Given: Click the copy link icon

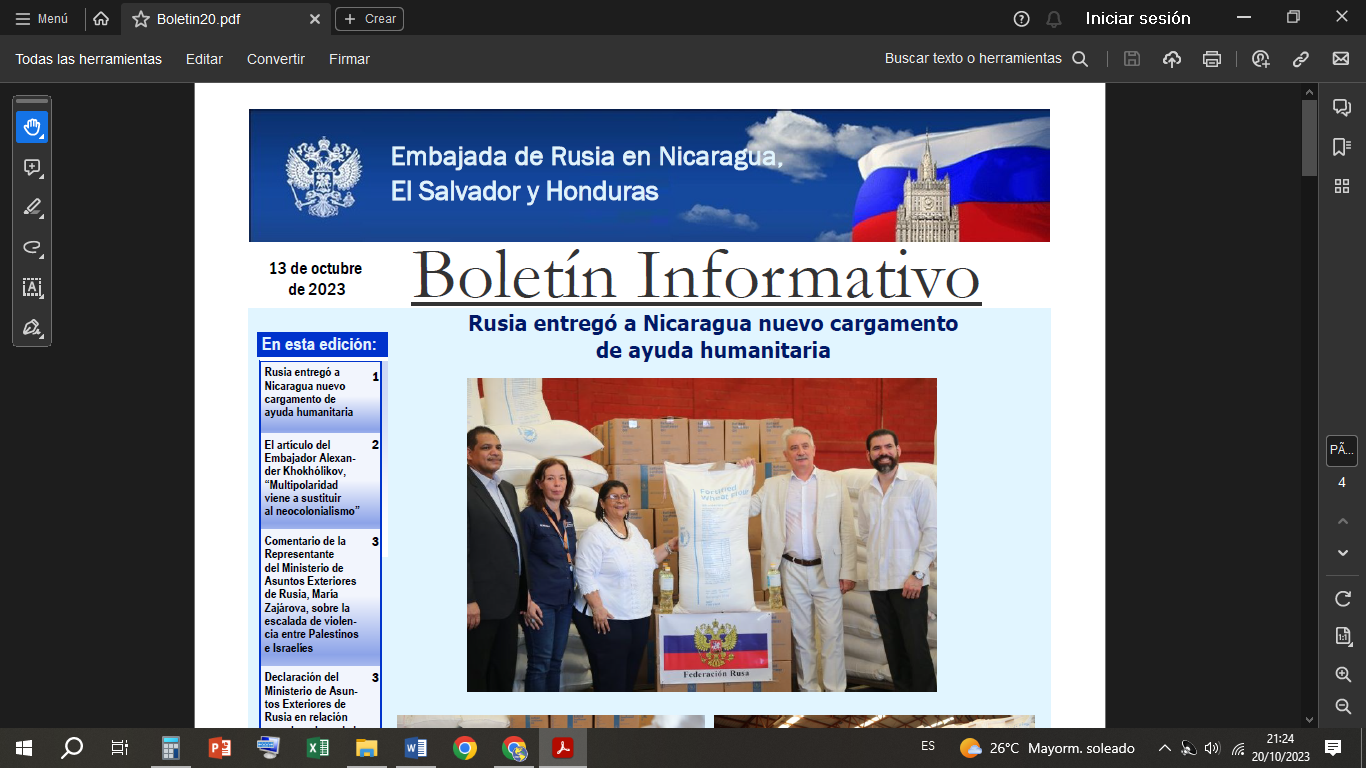Looking at the screenshot, I should pyautogui.click(x=1301, y=59).
